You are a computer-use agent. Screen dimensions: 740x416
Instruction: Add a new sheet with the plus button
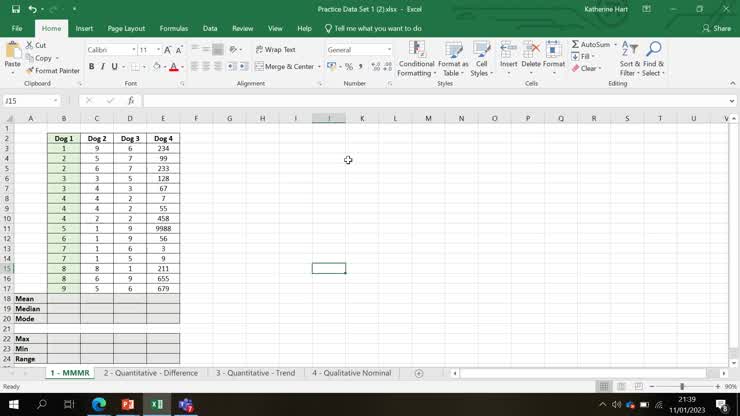click(x=419, y=374)
